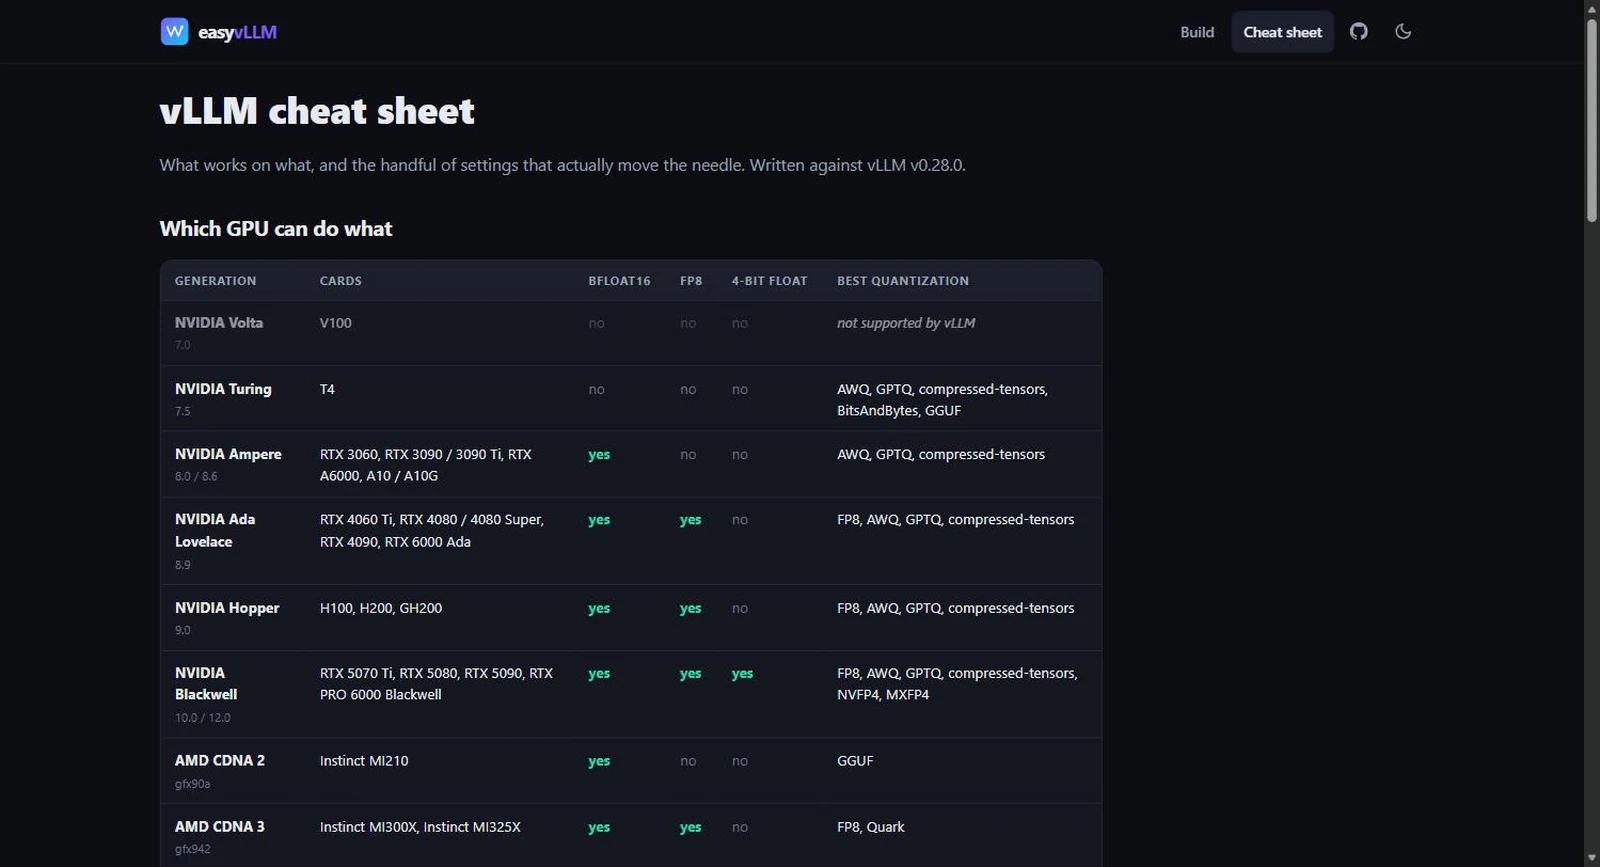Click the BFLOAT16 column header
Viewport: 1600px width, 867px height.
tap(619, 281)
